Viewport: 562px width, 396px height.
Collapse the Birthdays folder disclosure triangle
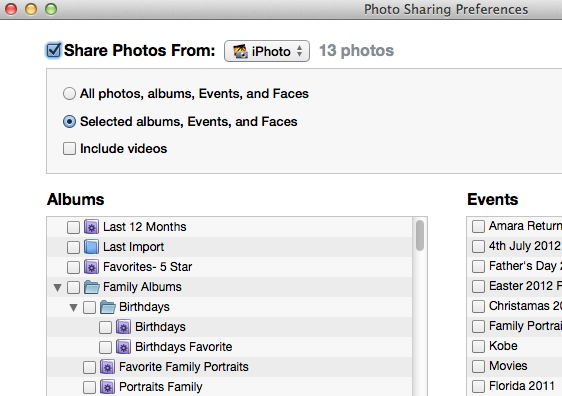pyautogui.click(x=73, y=307)
